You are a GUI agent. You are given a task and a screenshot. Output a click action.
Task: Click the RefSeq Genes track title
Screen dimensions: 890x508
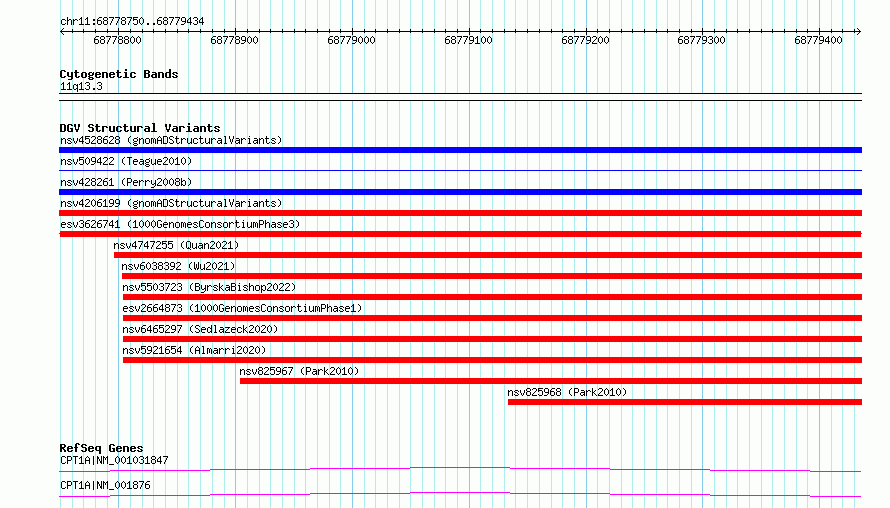coord(101,448)
